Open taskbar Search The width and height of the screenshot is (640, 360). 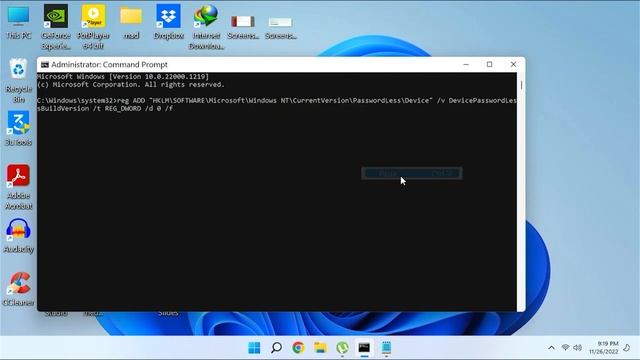(276, 348)
